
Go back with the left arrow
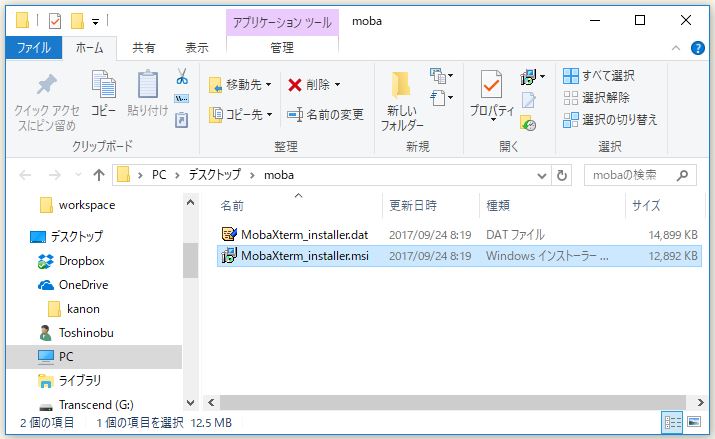tap(25, 175)
